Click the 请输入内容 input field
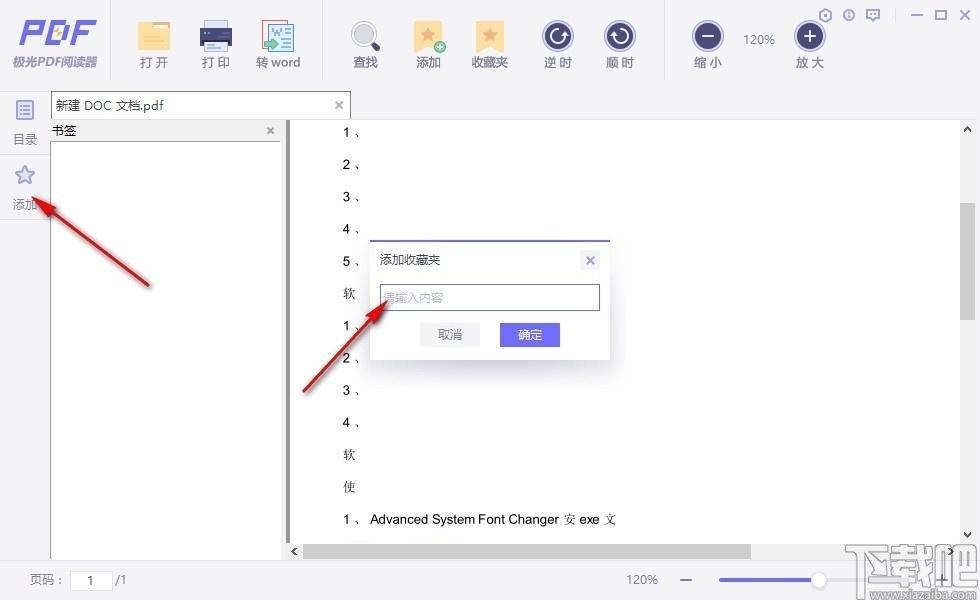The width and height of the screenshot is (980, 600). click(489, 298)
